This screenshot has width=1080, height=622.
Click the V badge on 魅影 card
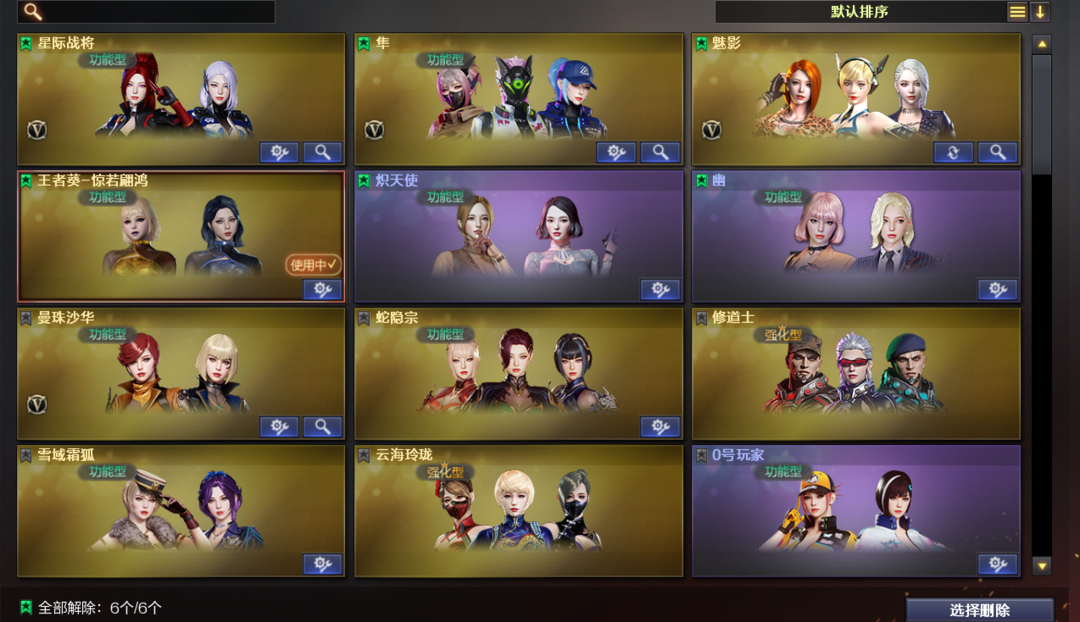click(712, 129)
